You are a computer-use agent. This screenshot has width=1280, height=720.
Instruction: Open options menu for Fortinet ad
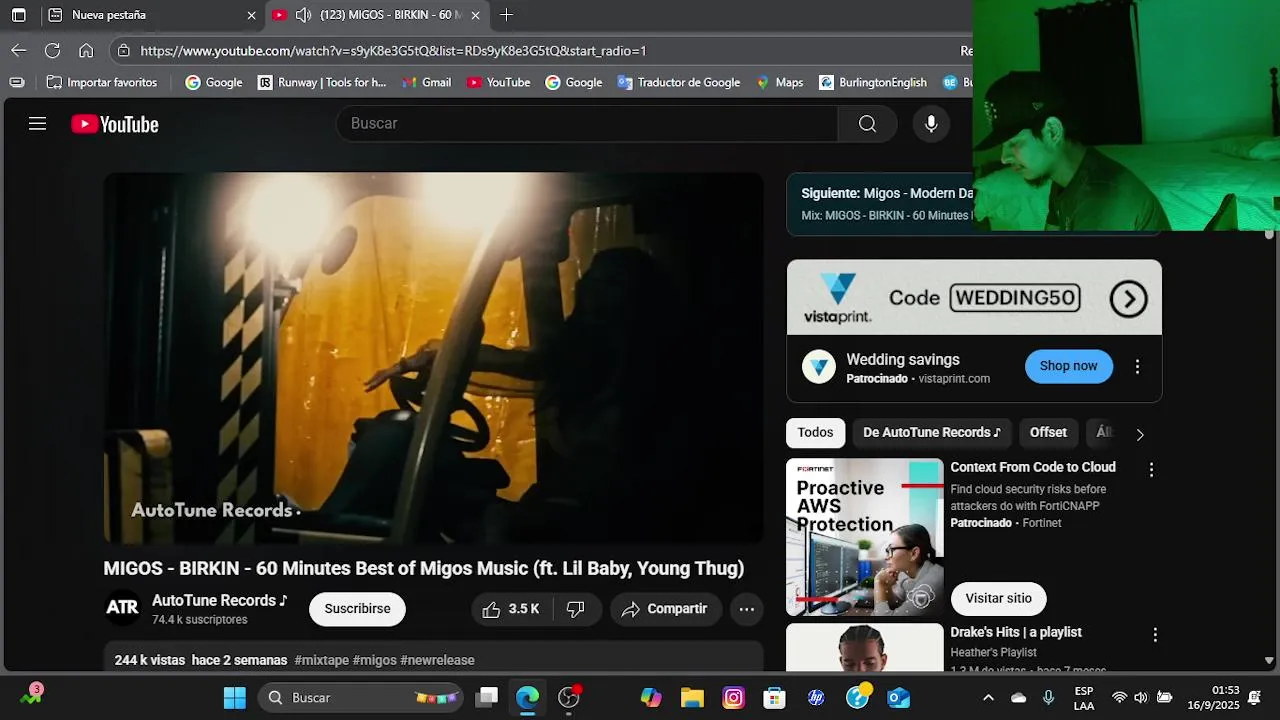pos(1151,469)
